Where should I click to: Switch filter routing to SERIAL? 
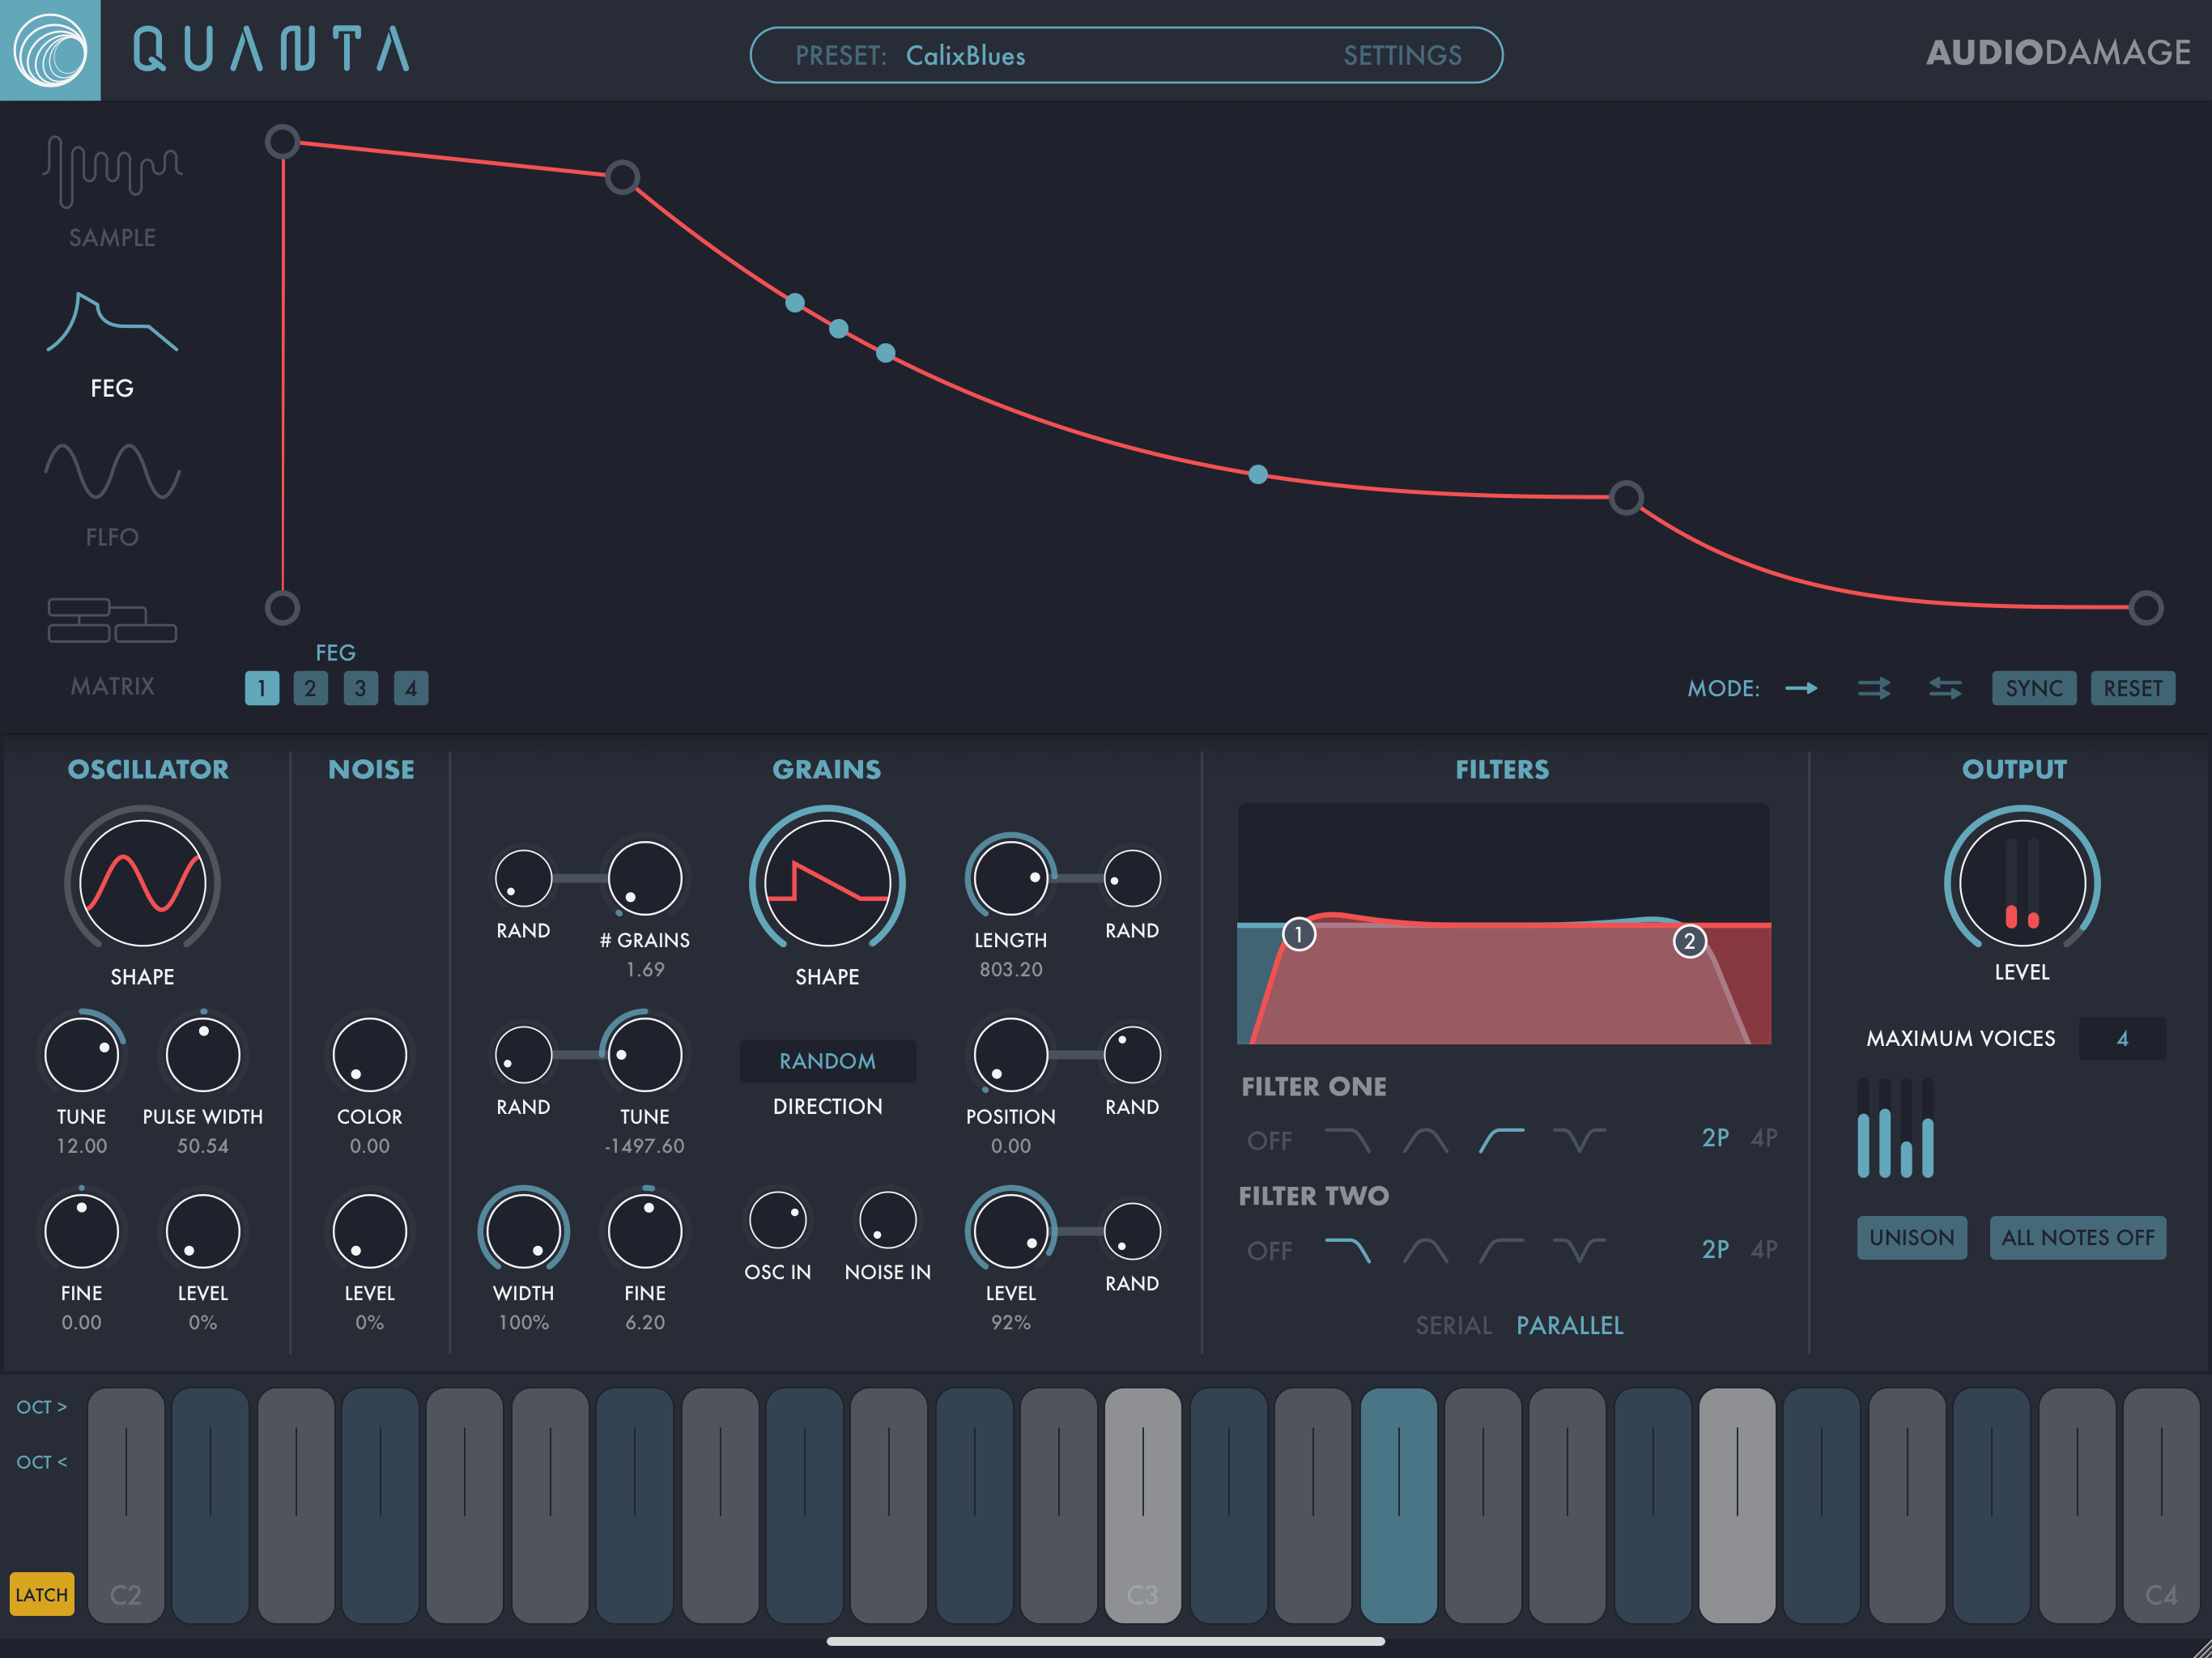(x=1453, y=1325)
